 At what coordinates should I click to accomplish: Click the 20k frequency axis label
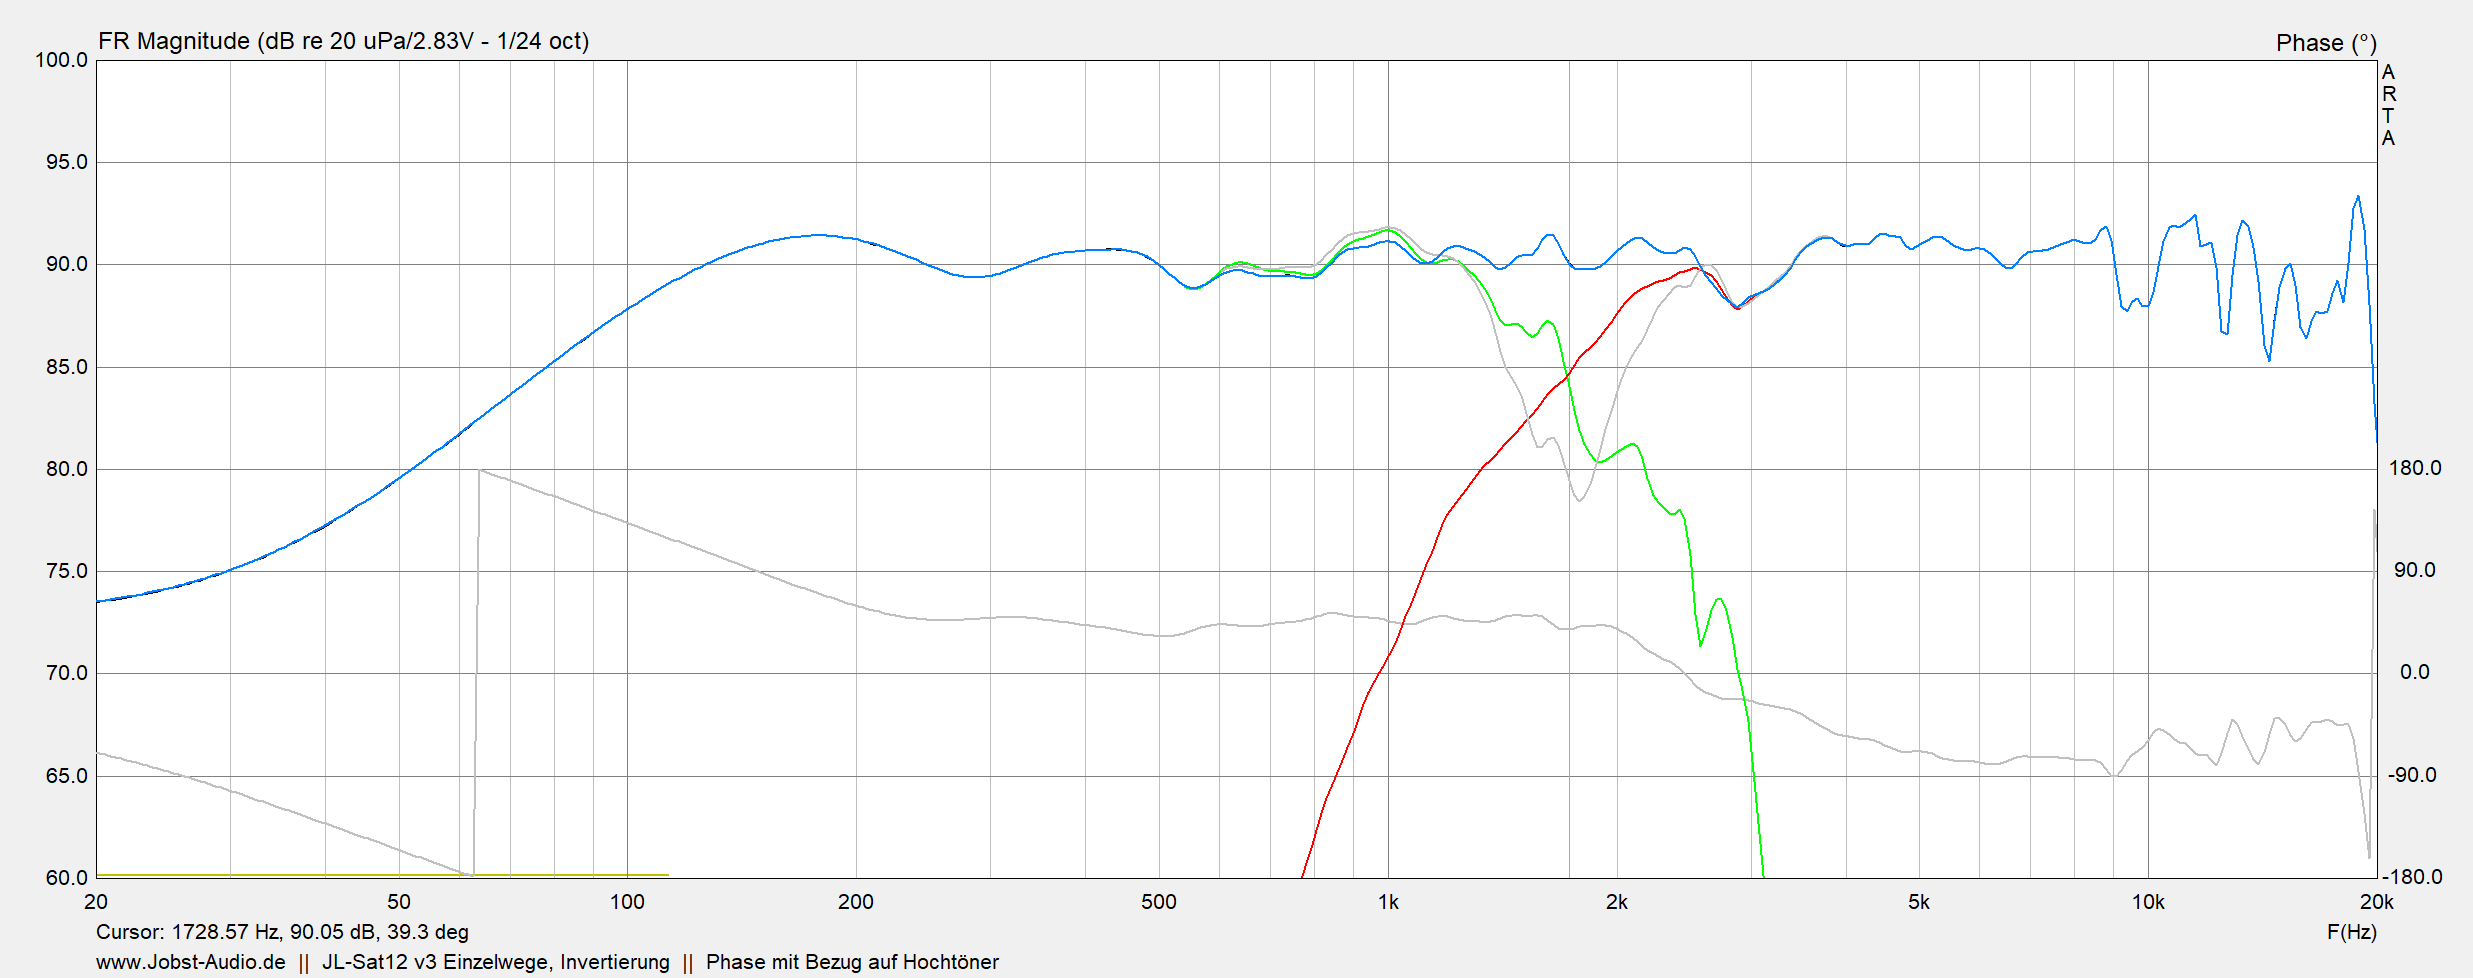coord(2376,902)
